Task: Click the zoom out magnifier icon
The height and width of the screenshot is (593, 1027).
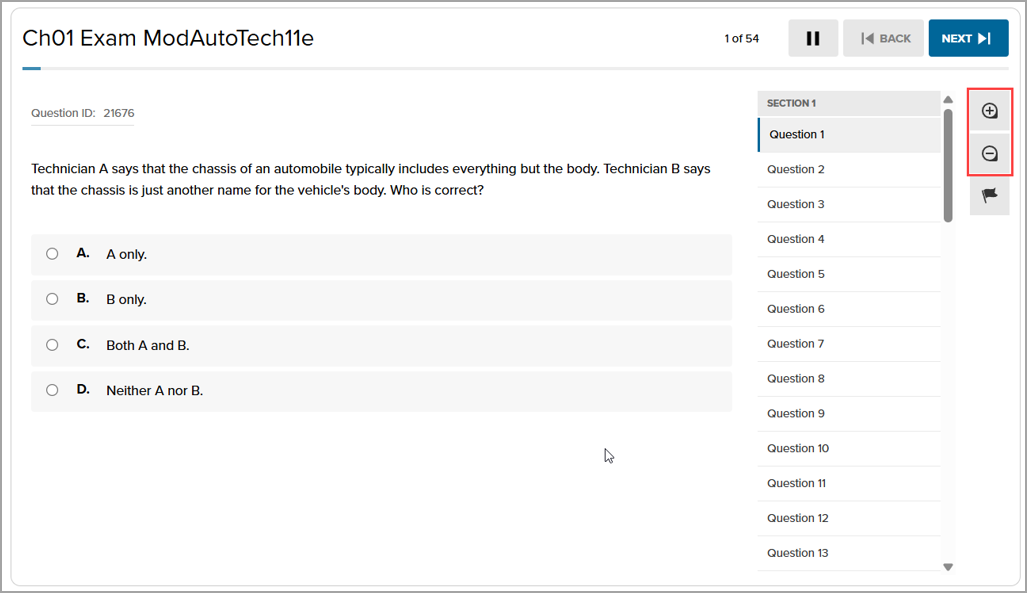Action: (989, 154)
